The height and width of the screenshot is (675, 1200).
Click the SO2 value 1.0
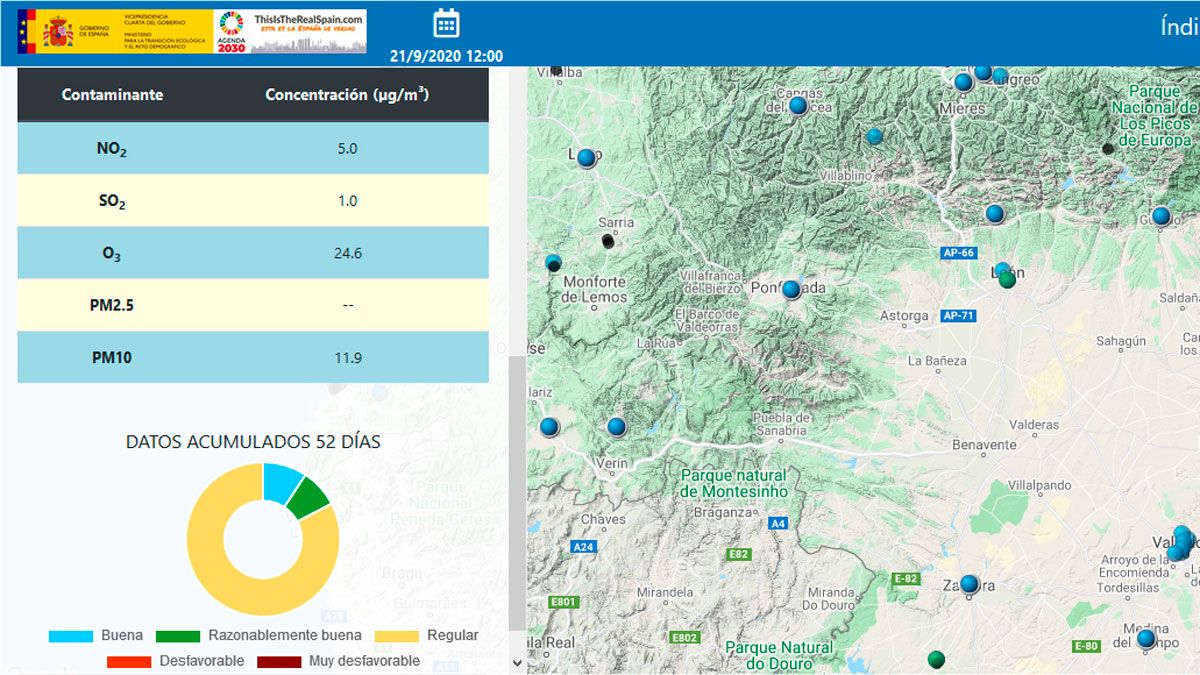[347, 200]
